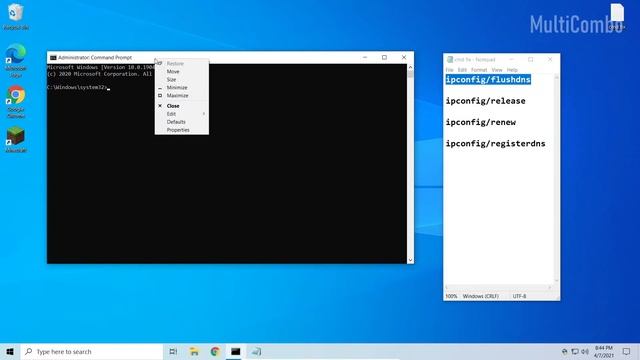Open the volume icon in system tray
The height and width of the screenshot is (360, 640).
584,351
